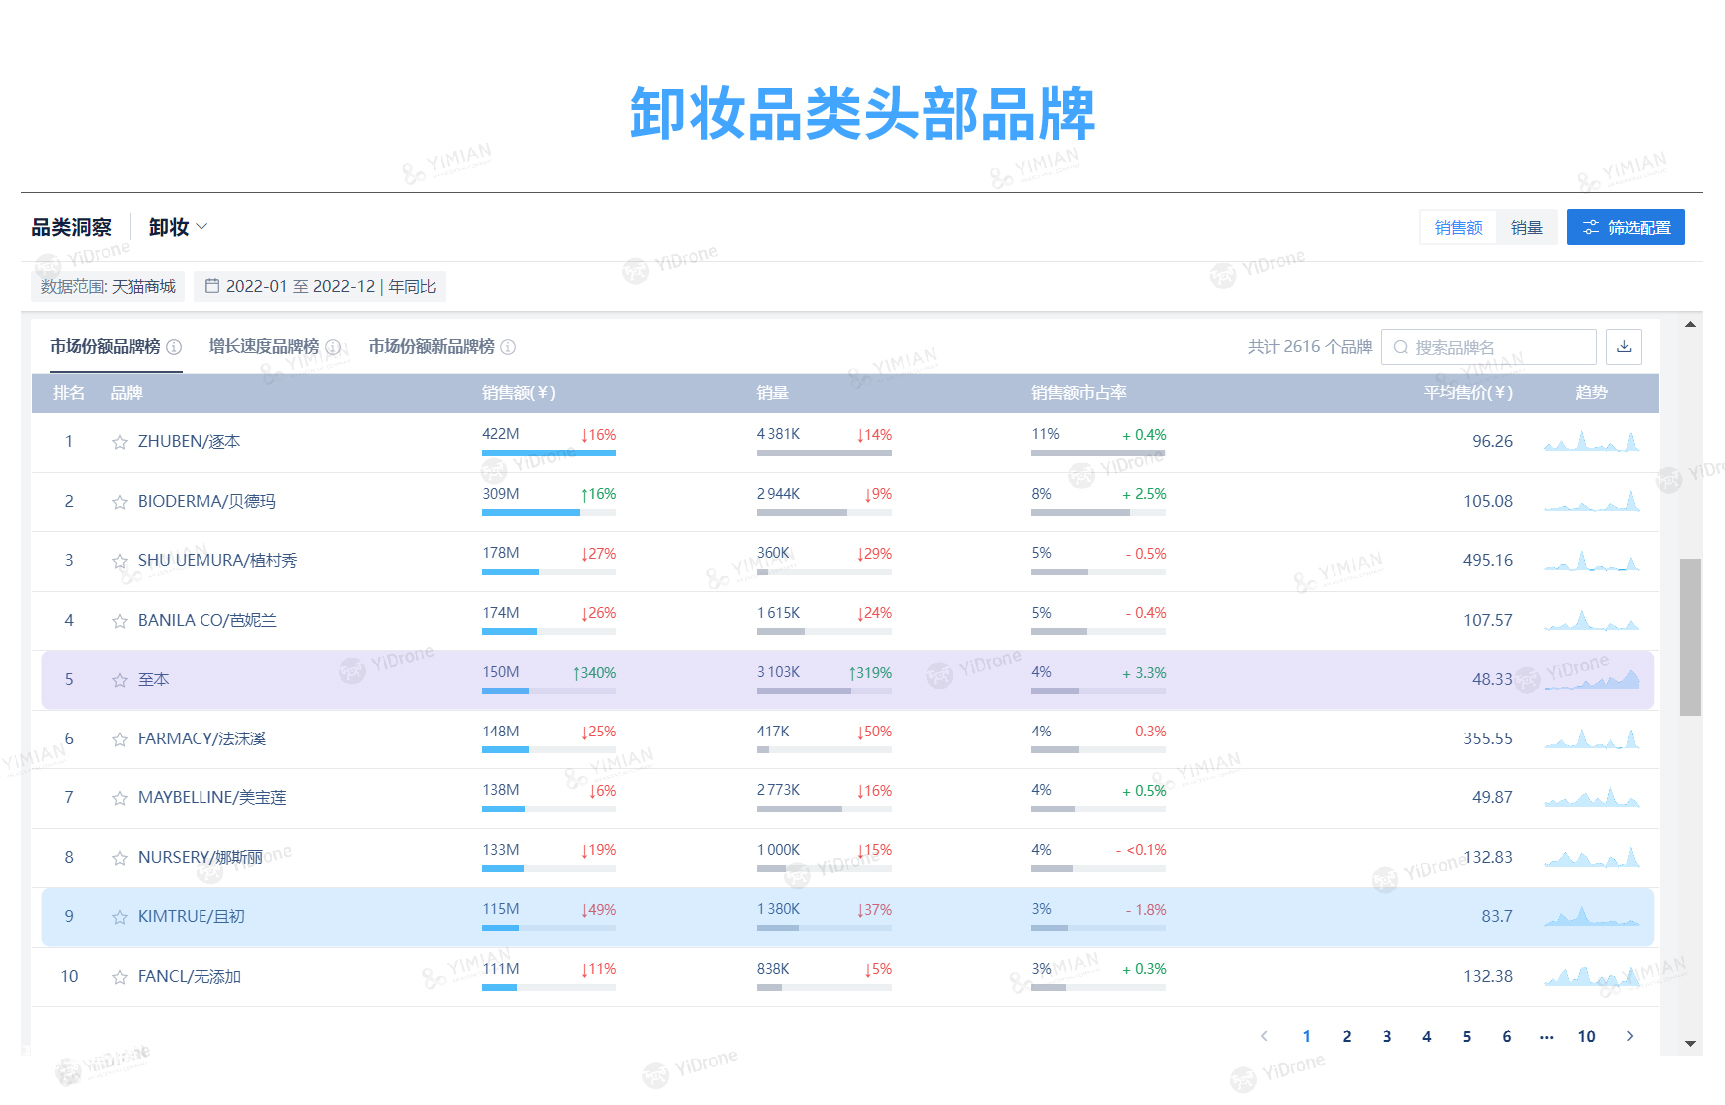Go to page 3
The width and height of the screenshot is (1725, 1105).
tap(1387, 1036)
